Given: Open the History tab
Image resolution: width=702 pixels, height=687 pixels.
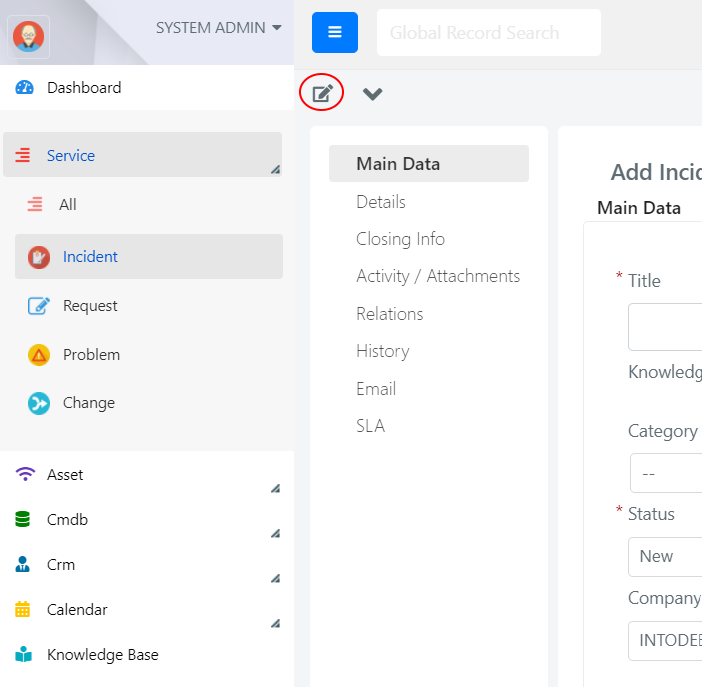Looking at the screenshot, I should tap(383, 352).
